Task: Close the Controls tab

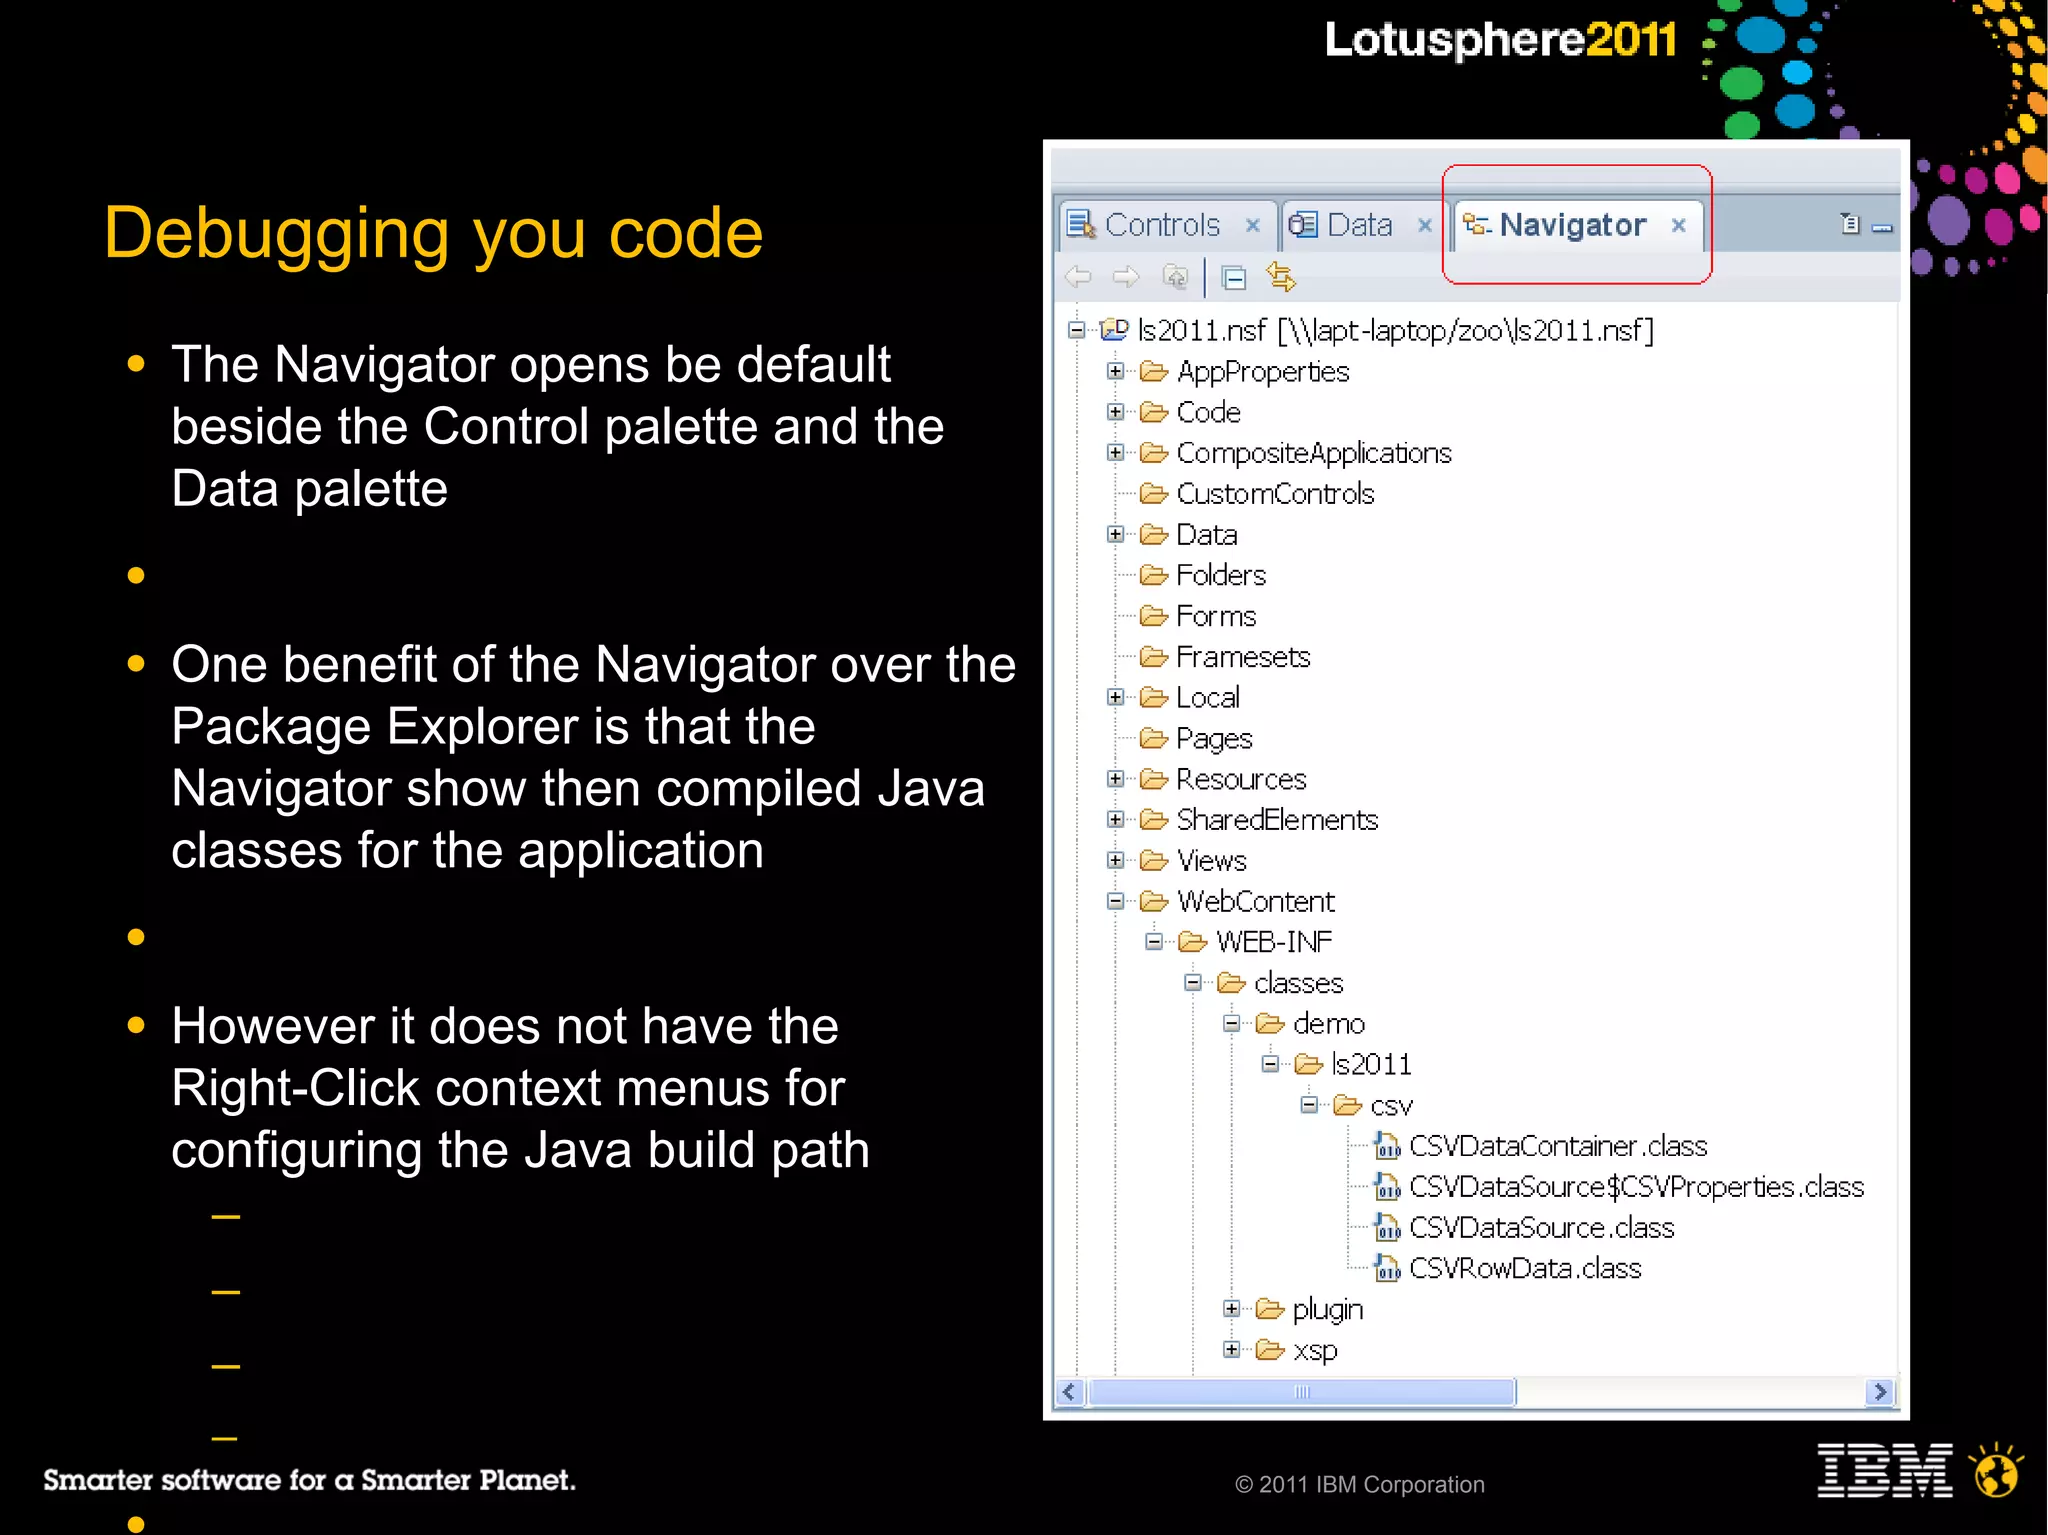Action: pos(1252,226)
